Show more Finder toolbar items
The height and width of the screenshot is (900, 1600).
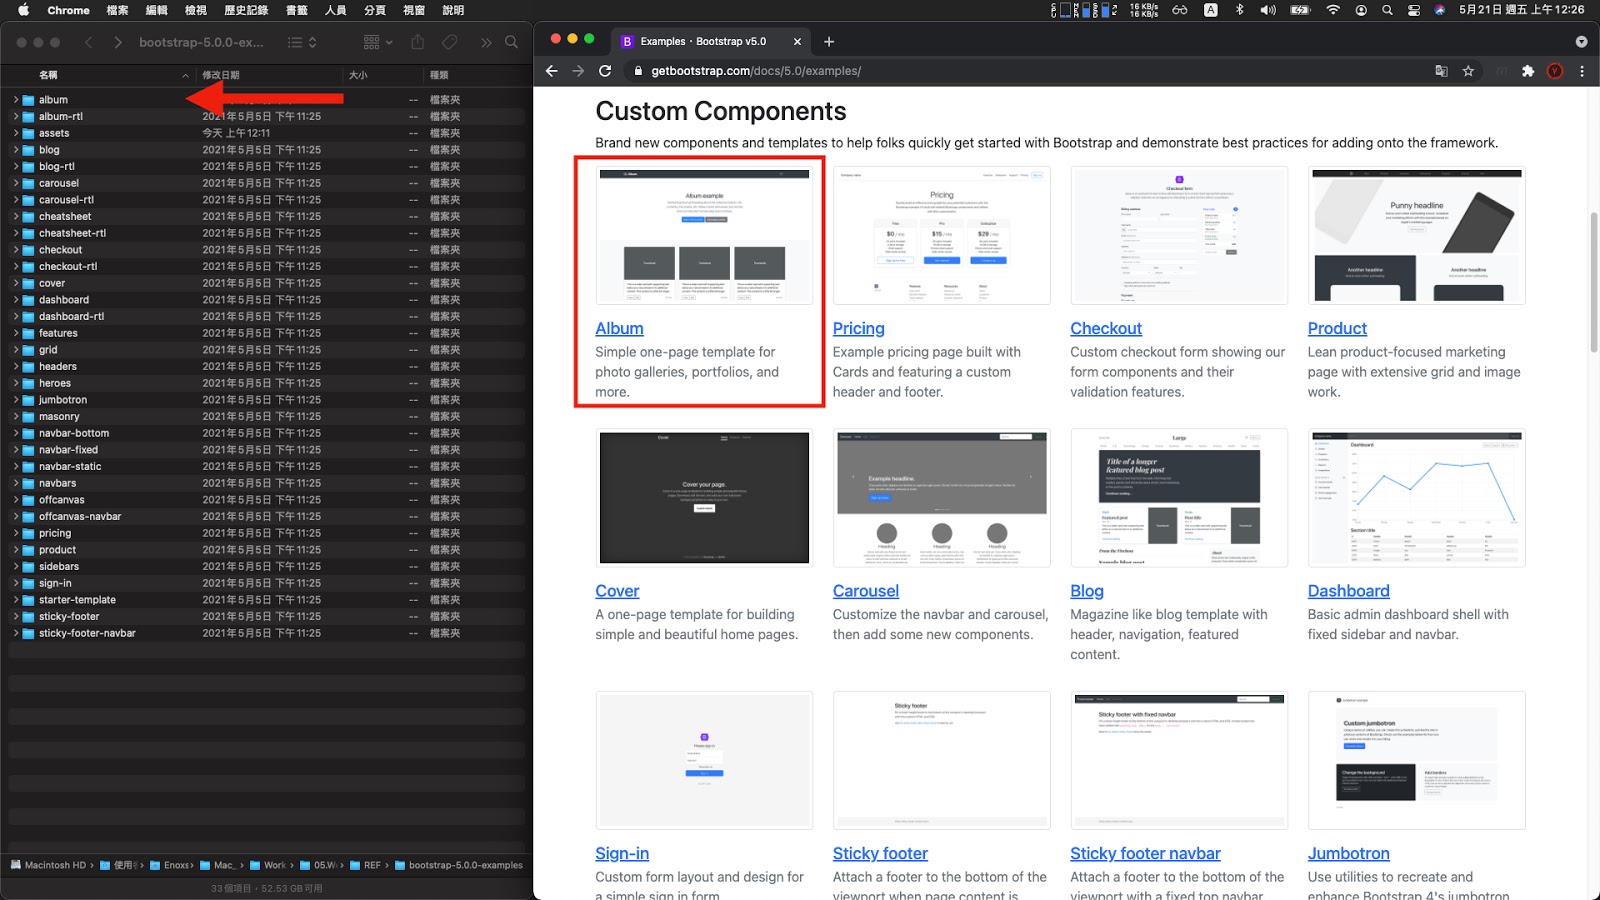(486, 42)
